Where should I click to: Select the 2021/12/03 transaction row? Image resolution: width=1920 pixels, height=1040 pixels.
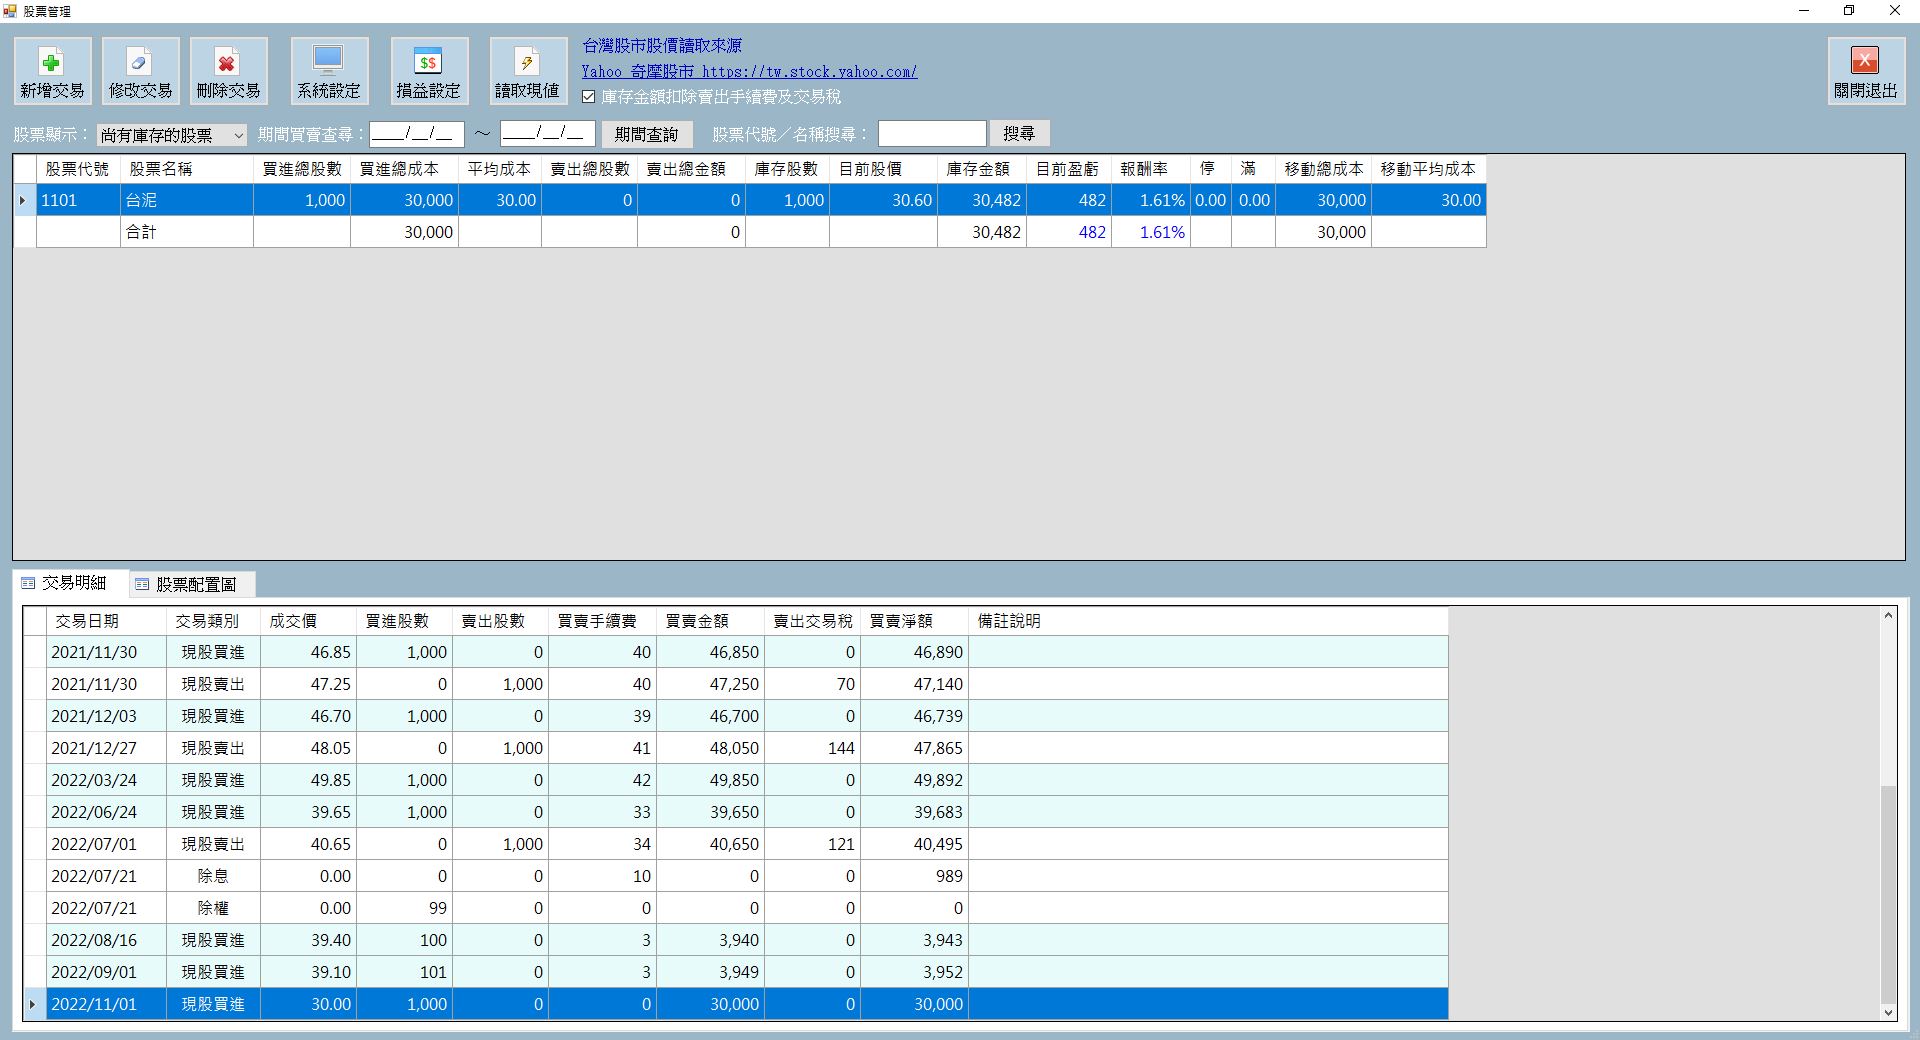tap(736, 716)
